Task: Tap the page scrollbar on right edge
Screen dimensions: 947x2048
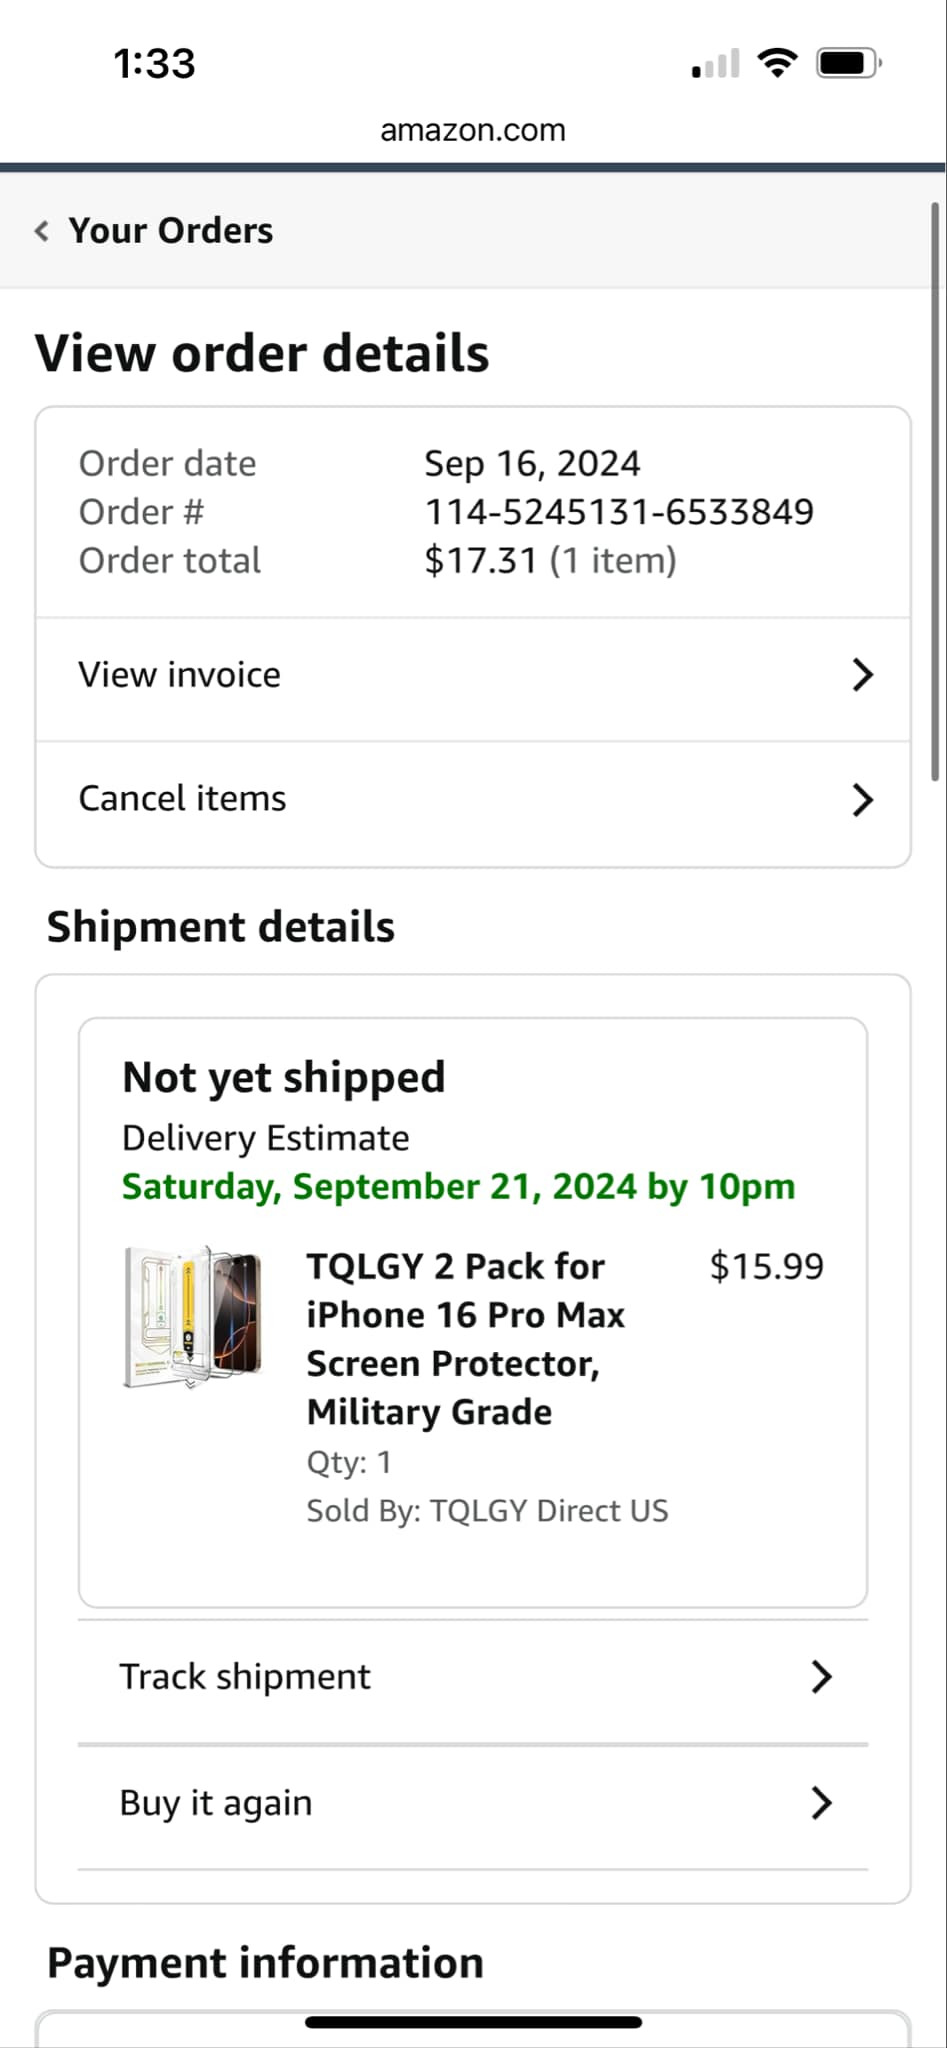Action: 935,490
